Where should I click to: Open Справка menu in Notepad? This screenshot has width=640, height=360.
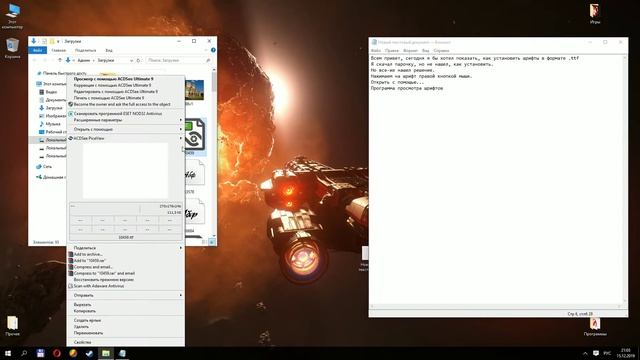[441, 51]
